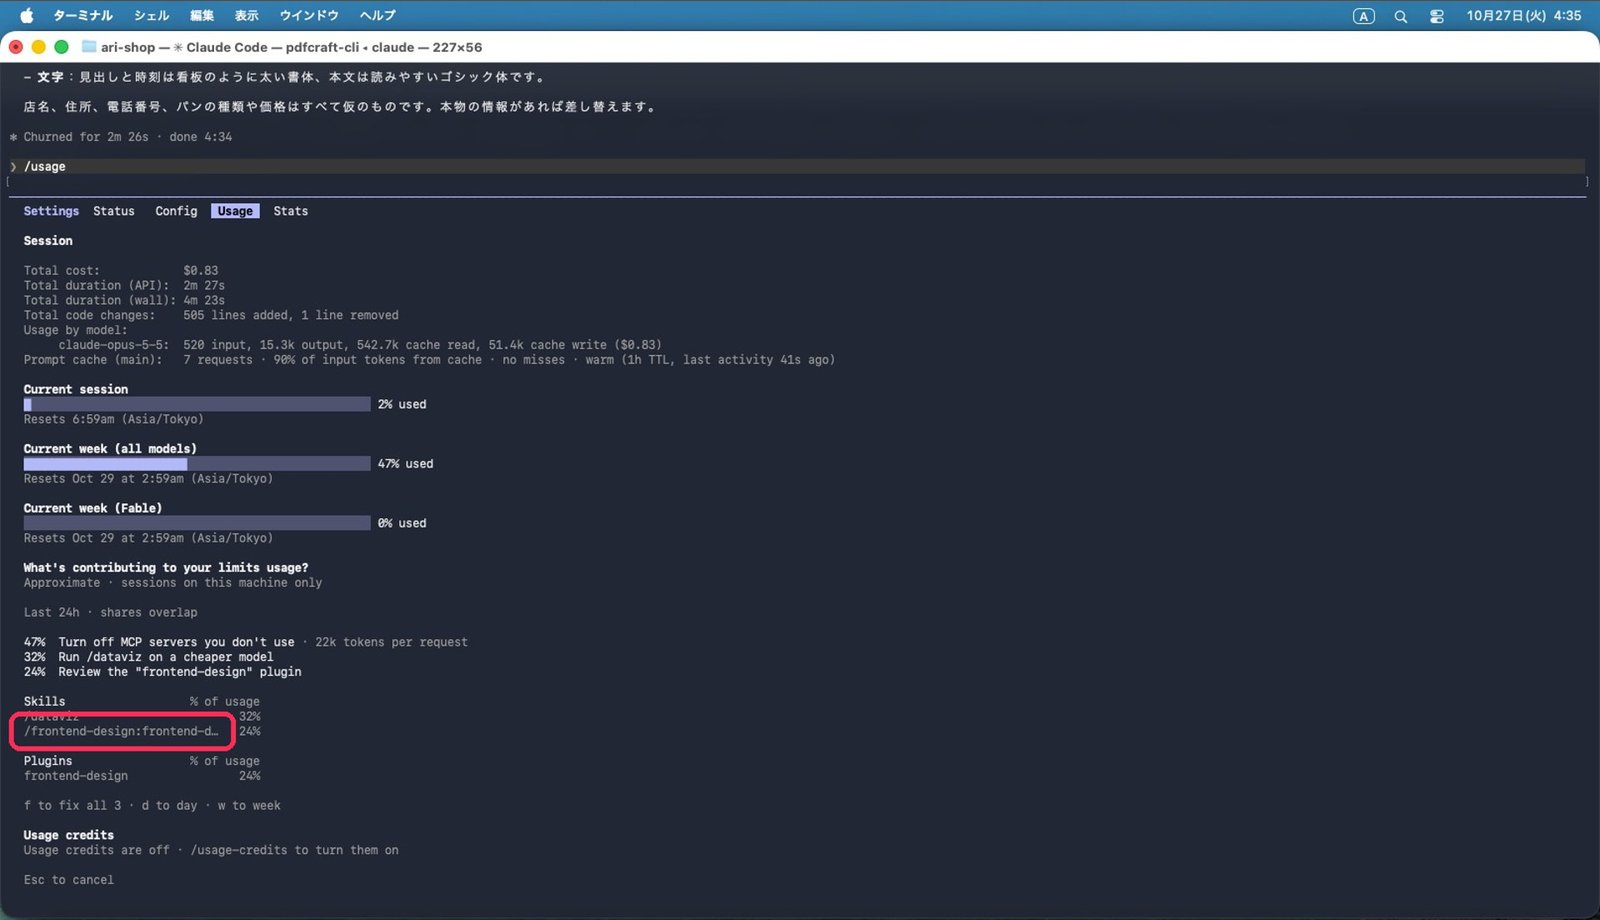Click the menu bar date and time
The image size is (1600, 920).
tap(1524, 16)
